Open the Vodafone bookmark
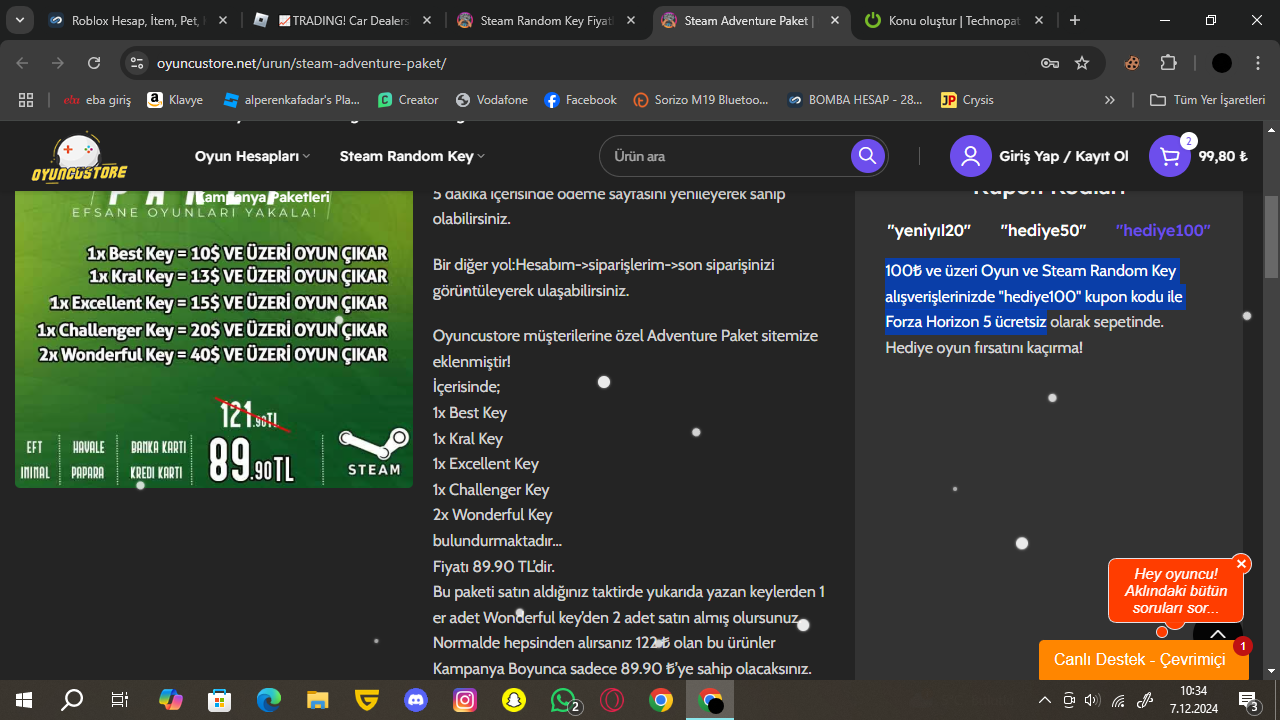This screenshot has height=720, width=1280. (491, 100)
